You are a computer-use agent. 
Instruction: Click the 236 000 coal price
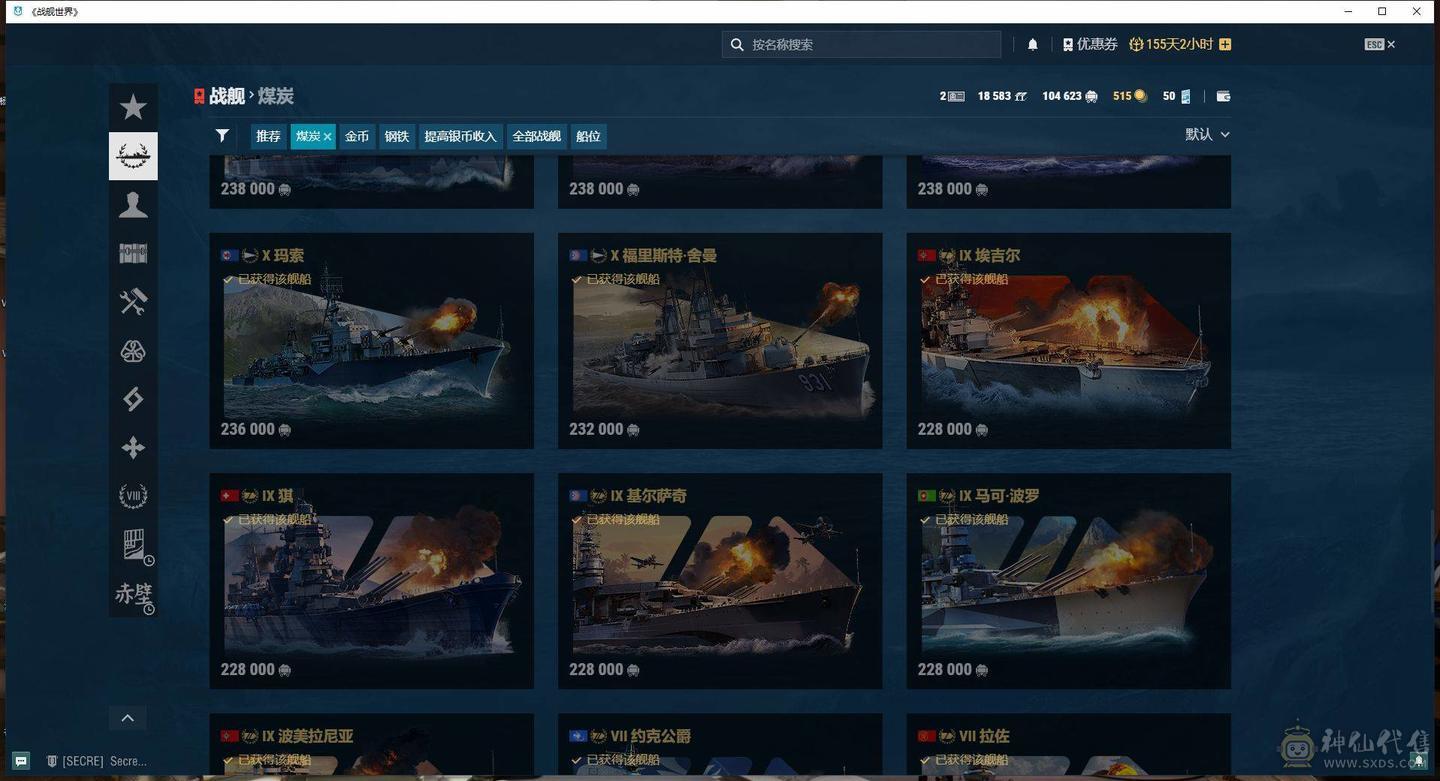255,429
